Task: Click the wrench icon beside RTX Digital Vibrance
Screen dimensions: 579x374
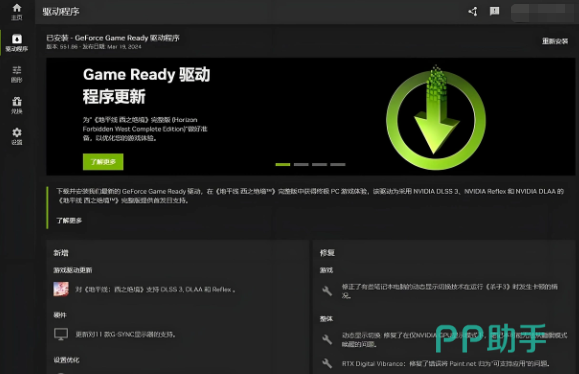Action: point(327,363)
